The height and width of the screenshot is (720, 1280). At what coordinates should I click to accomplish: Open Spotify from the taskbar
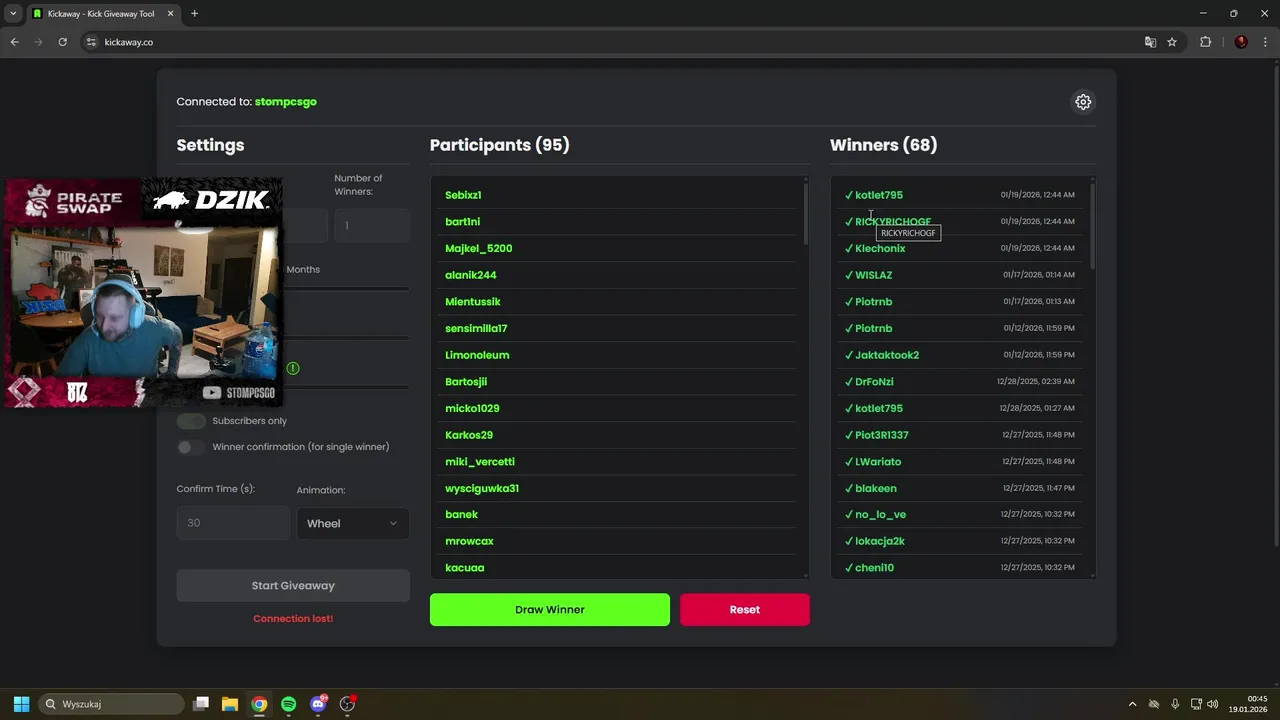[288, 704]
